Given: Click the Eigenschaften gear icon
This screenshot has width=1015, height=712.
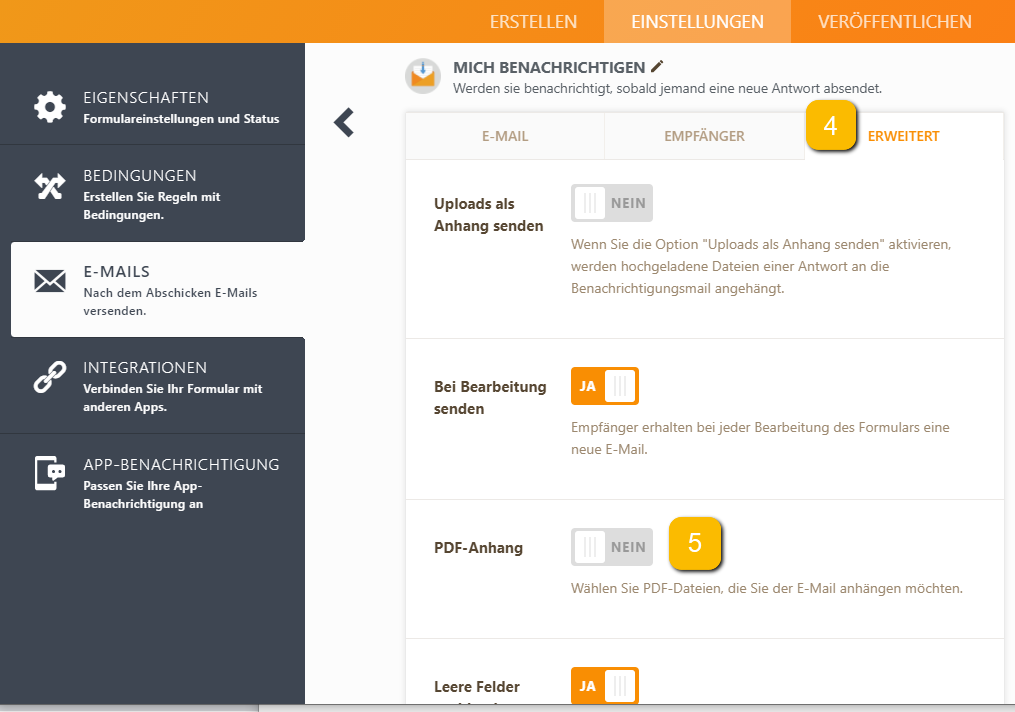Looking at the screenshot, I should pyautogui.click(x=50, y=107).
